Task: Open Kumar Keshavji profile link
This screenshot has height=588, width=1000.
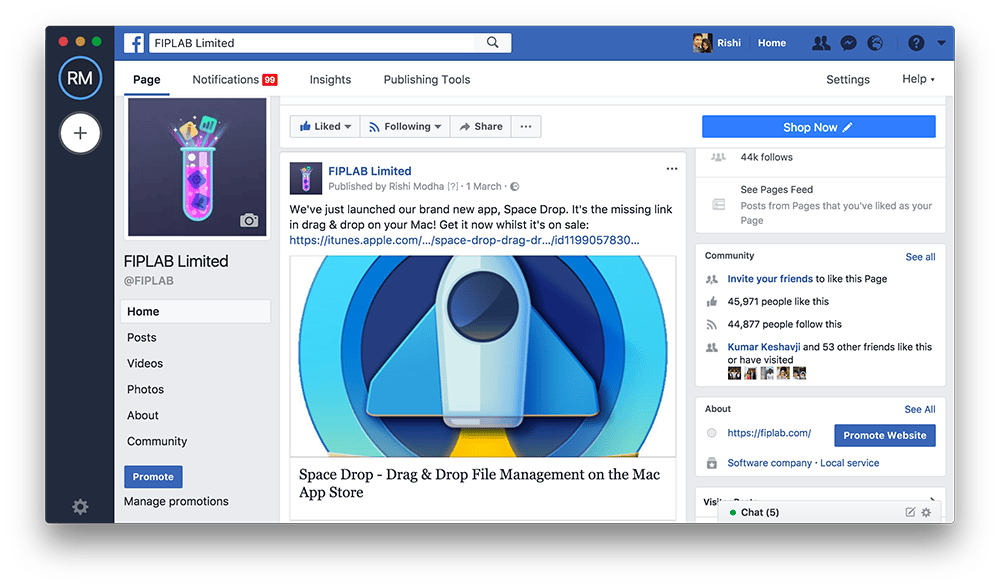Action: click(763, 347)
